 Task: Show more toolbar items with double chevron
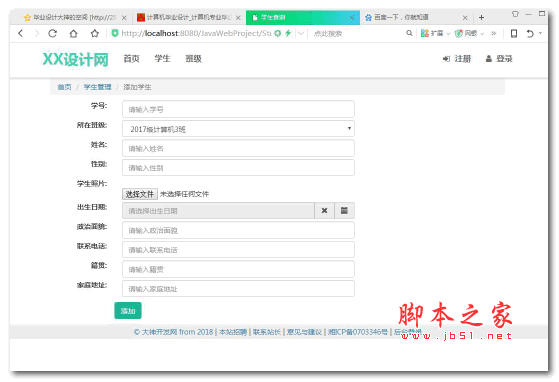494,33
